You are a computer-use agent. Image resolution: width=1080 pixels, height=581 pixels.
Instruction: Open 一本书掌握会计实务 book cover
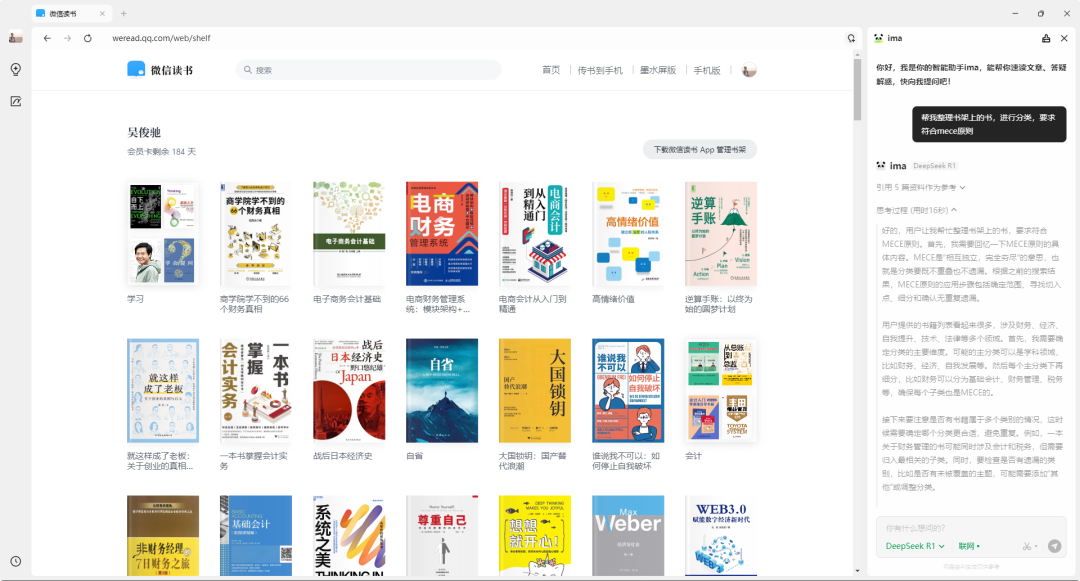(256, 390)
